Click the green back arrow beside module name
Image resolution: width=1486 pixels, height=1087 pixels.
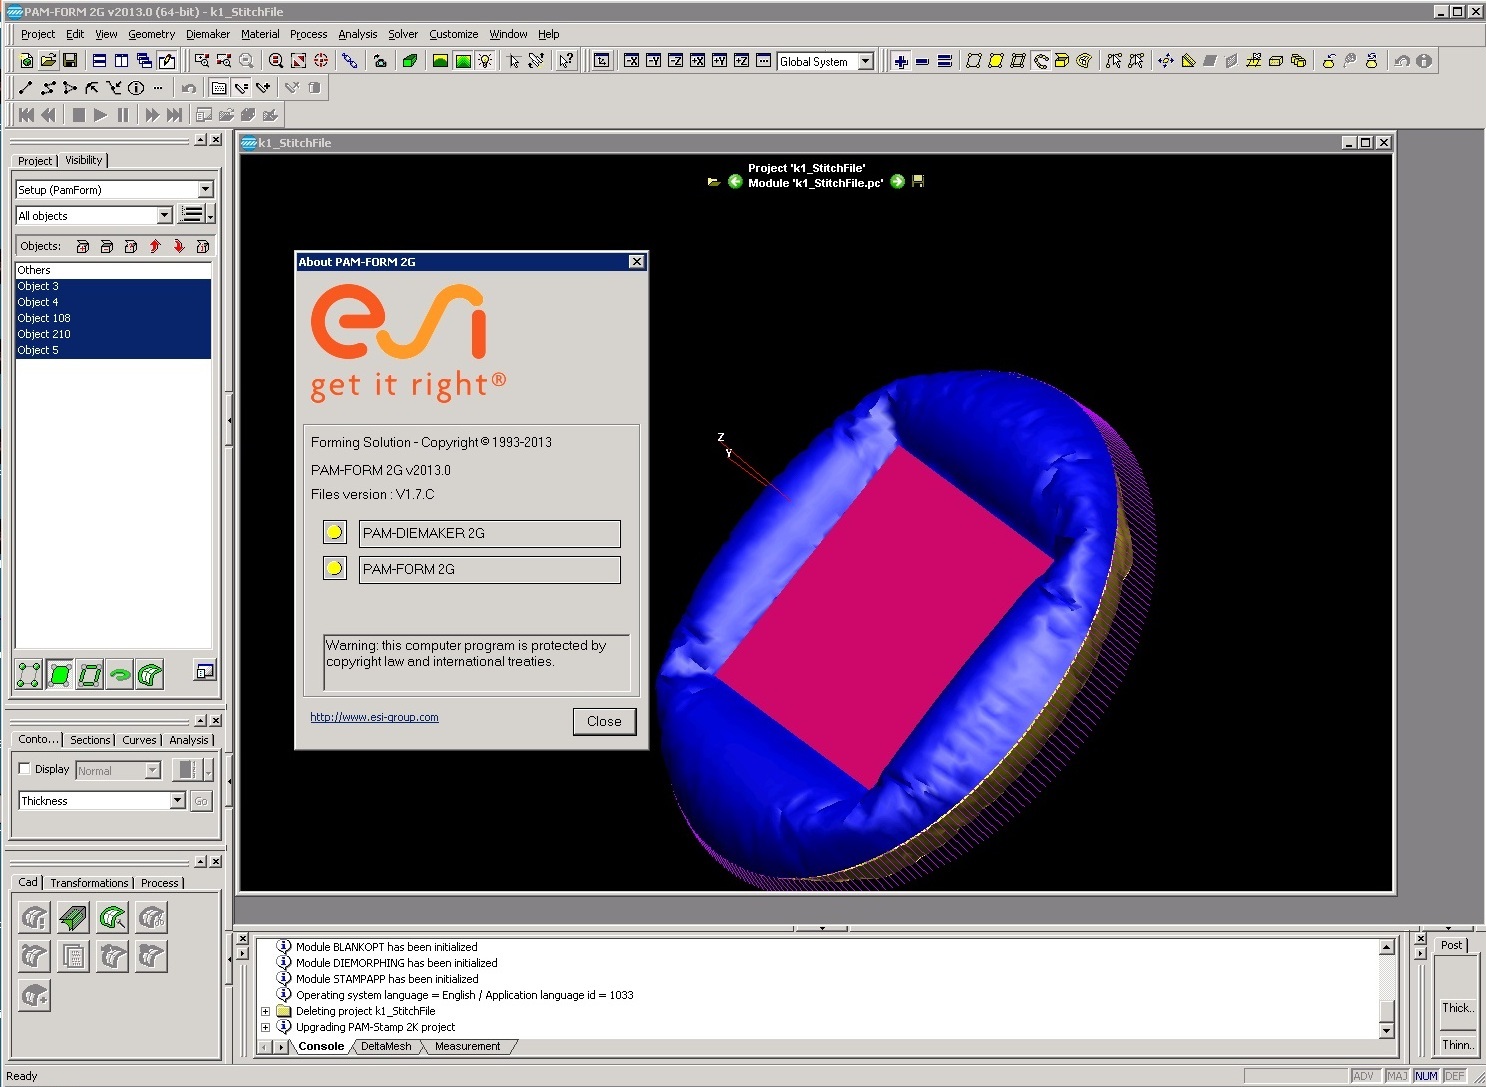pyautogui.click(x=735, y=182)
